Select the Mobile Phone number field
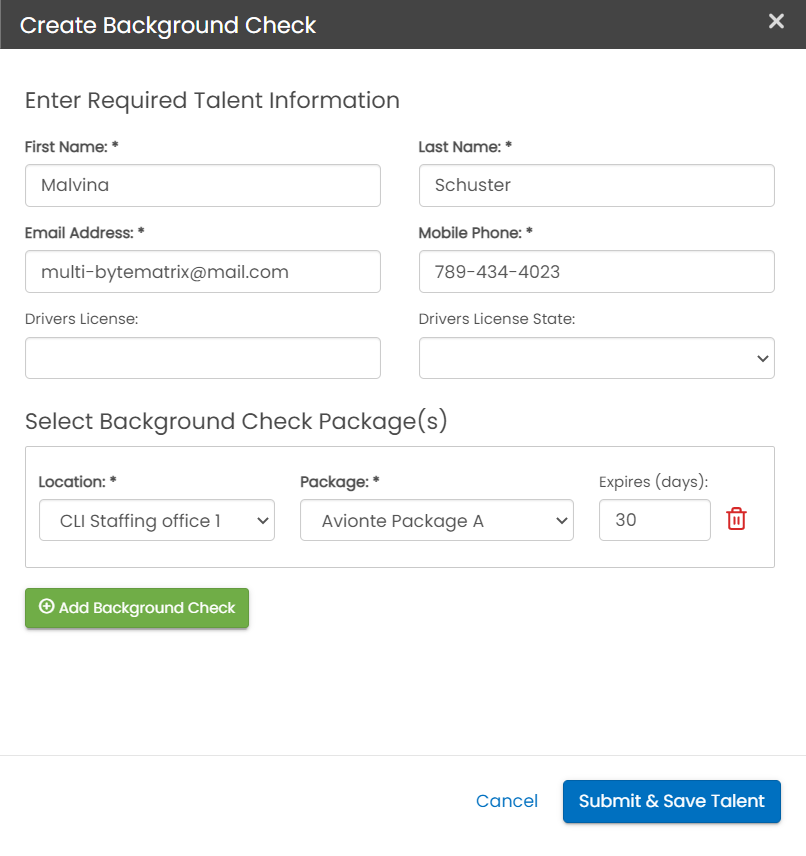The image size is (806, 856). click(x=596, y=271)
